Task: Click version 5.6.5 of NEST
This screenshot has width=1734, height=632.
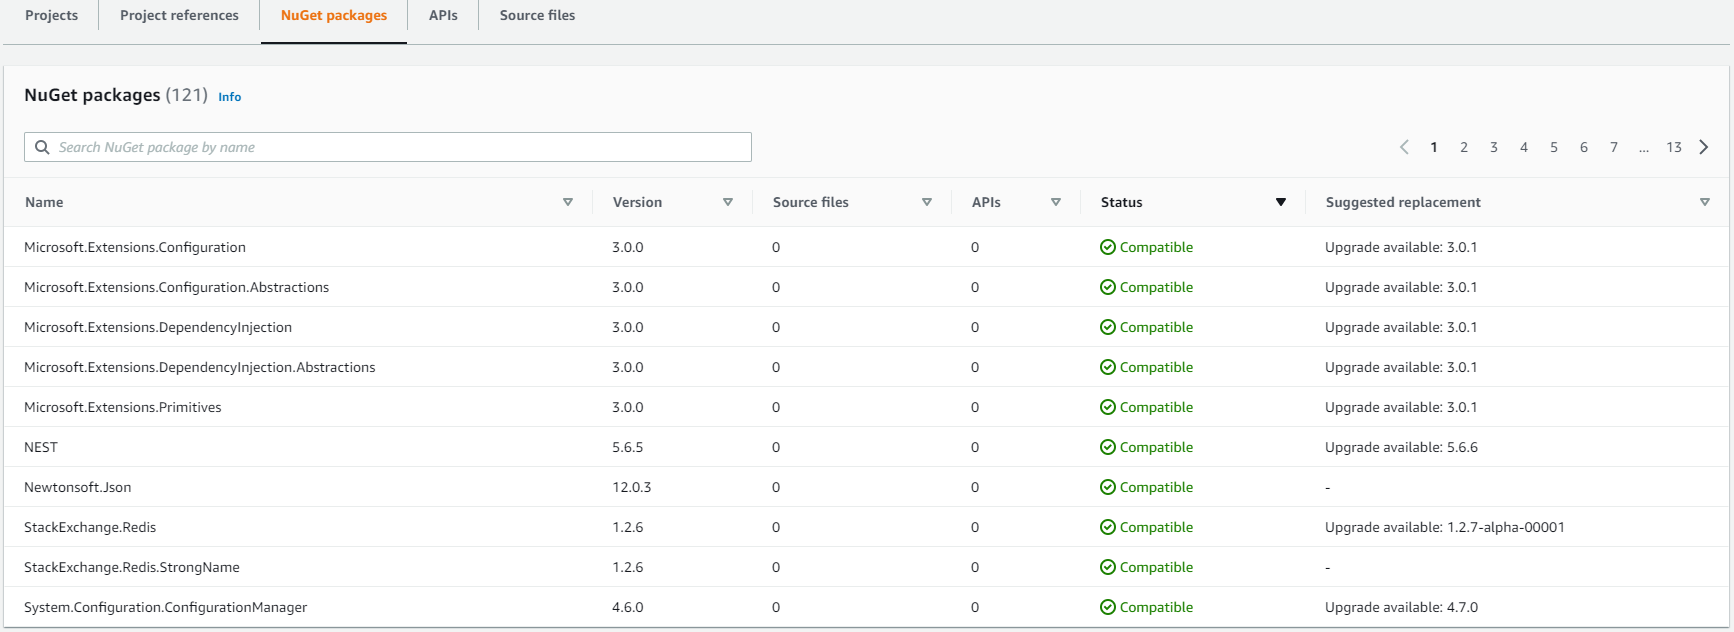Action: pos(628,447)
